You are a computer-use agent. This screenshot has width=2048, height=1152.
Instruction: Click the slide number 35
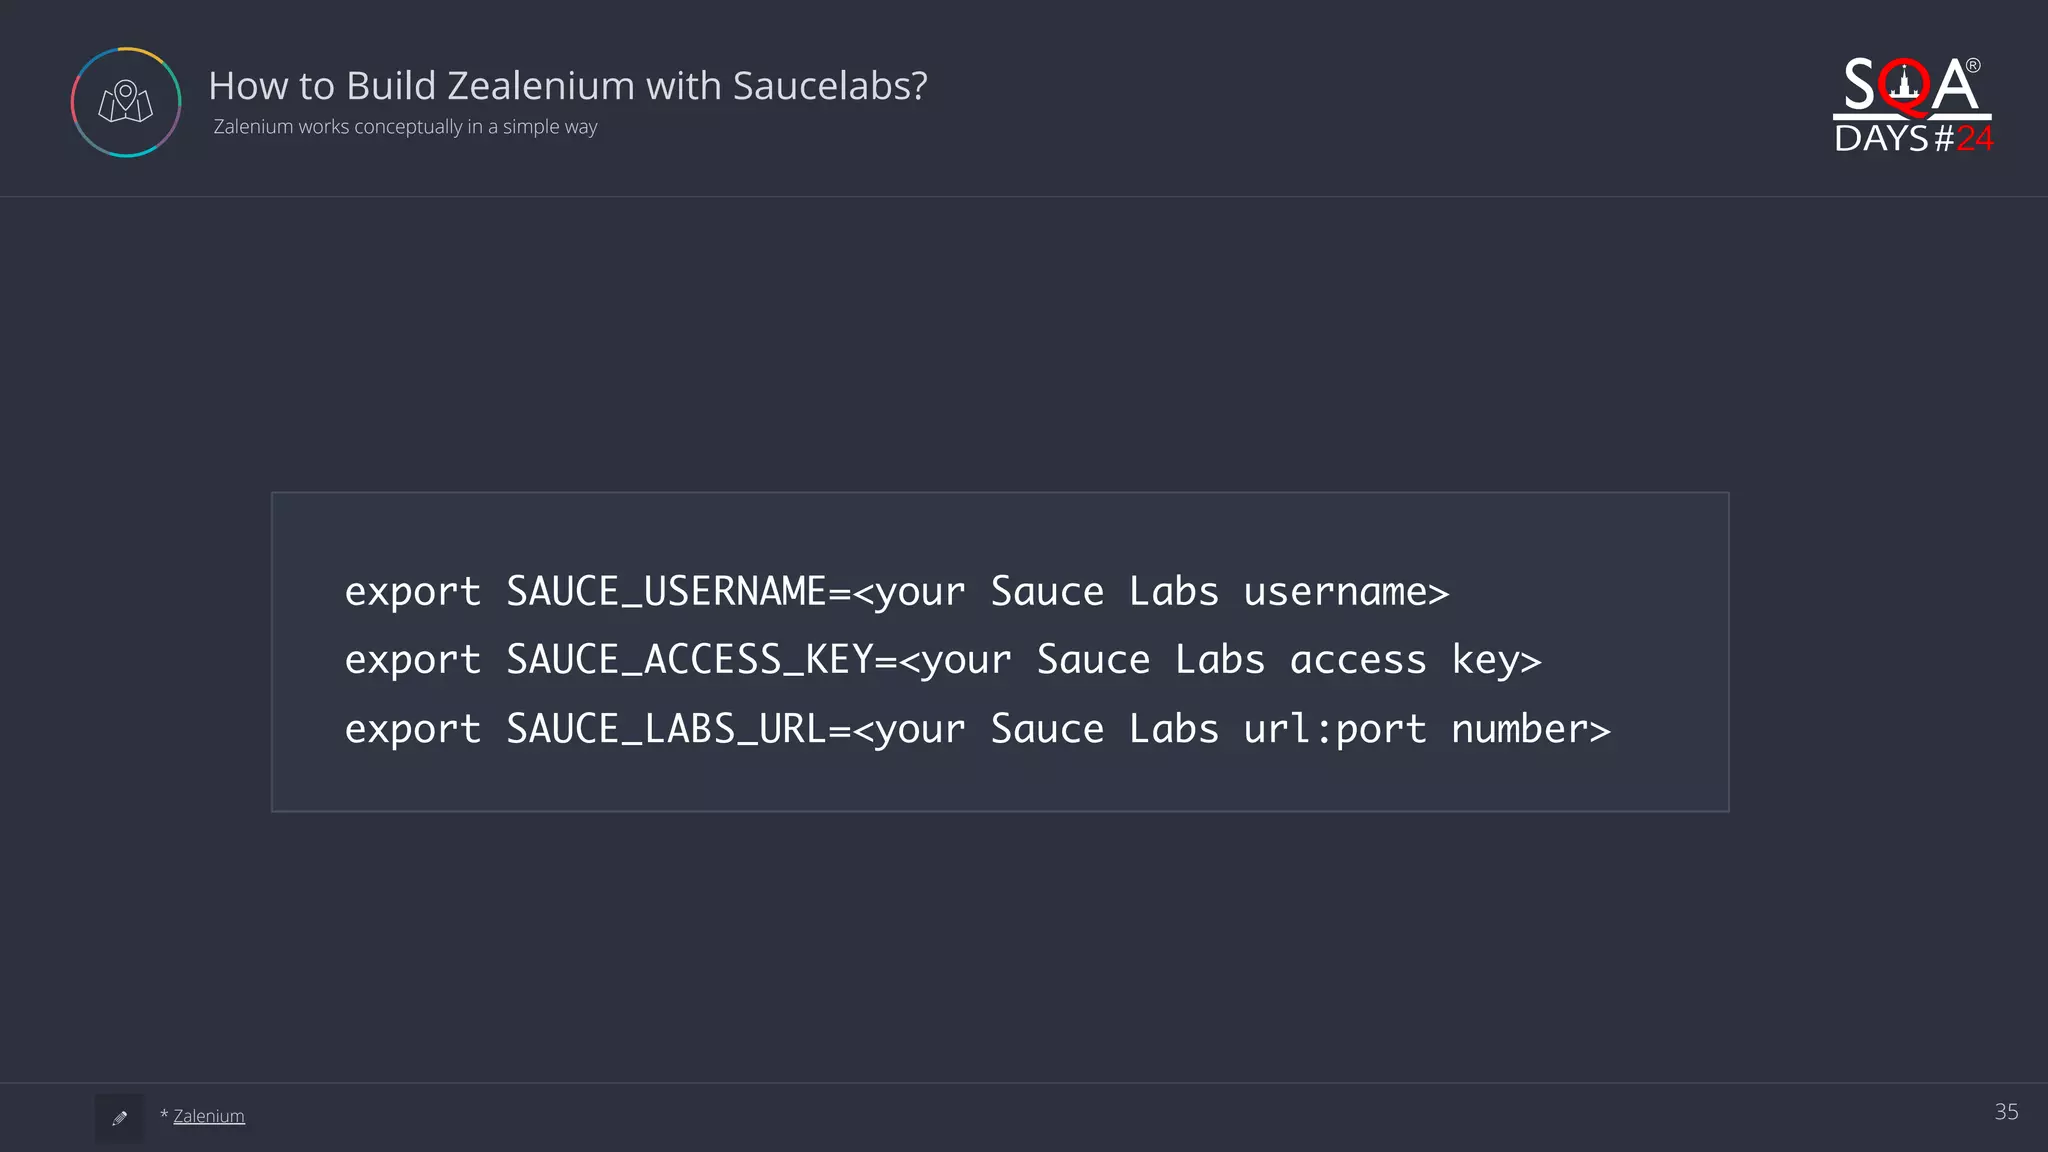click(x=2006, y=1112)
